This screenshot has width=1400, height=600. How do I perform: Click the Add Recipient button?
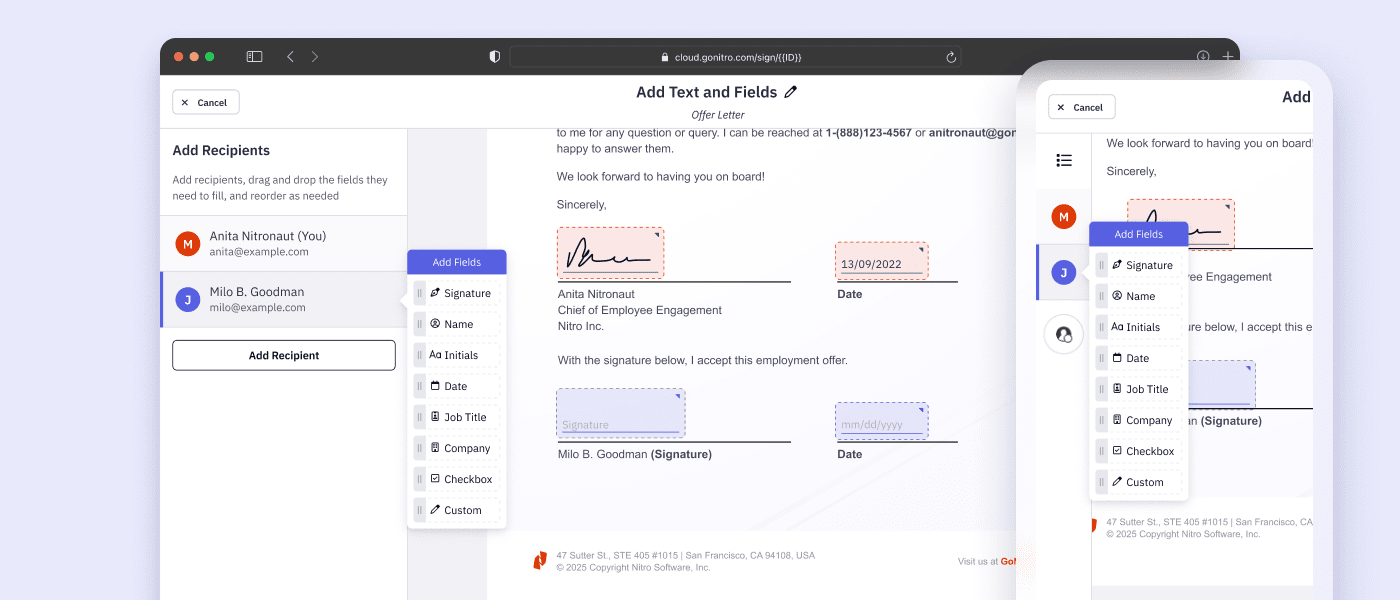(x=283, y=355)
